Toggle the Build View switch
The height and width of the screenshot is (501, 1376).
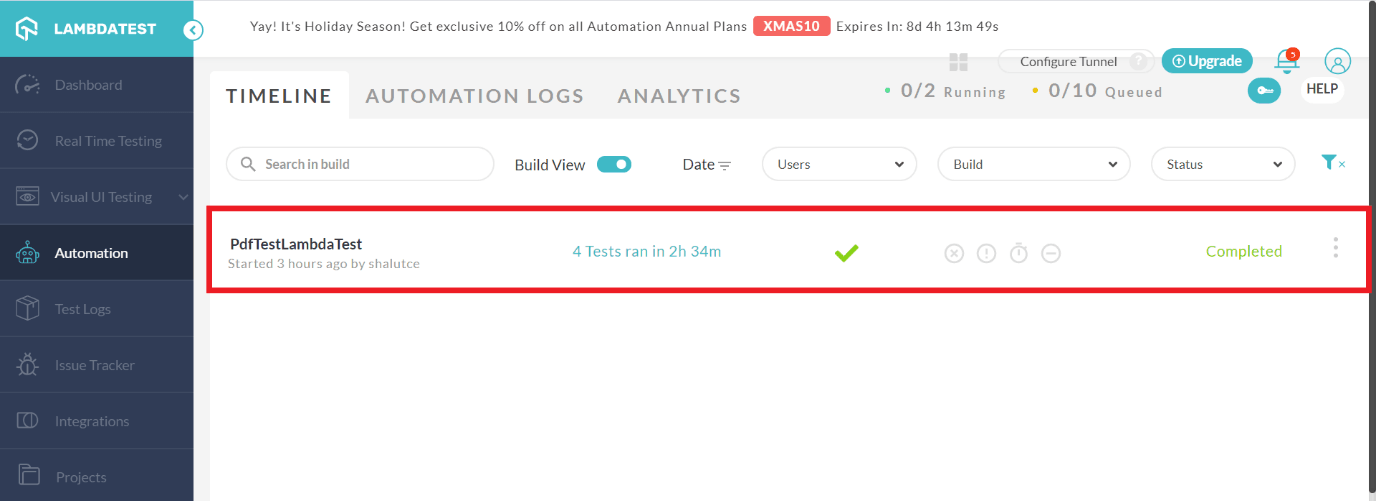point(614,164)
